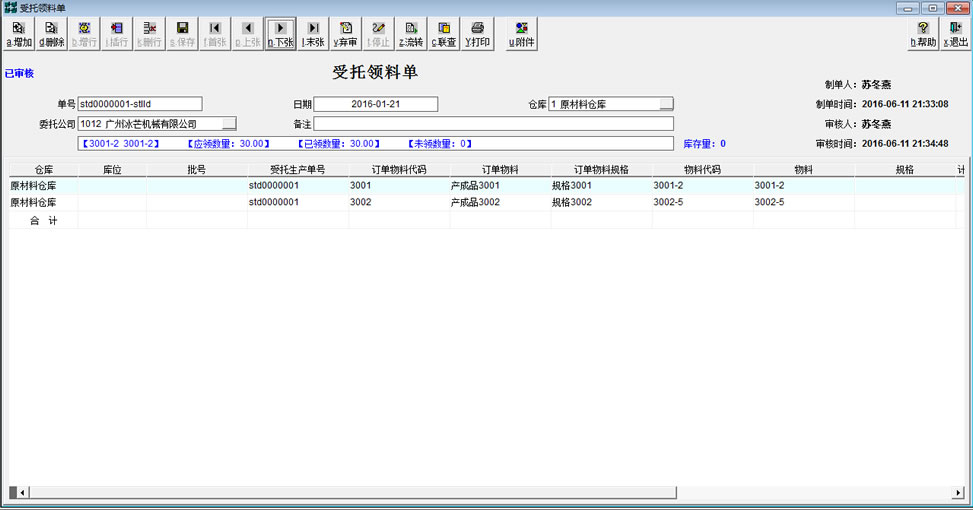The height and width of the screenshot is (510, 973).
Task: Click the 仓库 column header
Action: 43,169
